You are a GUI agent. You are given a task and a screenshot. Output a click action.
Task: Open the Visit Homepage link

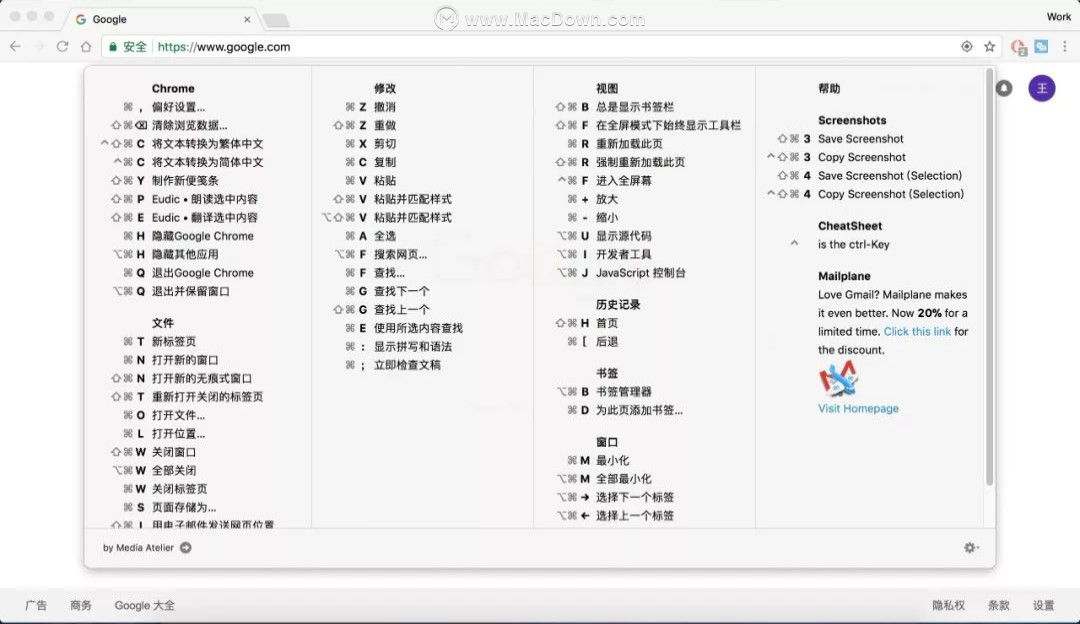(858, 408)
